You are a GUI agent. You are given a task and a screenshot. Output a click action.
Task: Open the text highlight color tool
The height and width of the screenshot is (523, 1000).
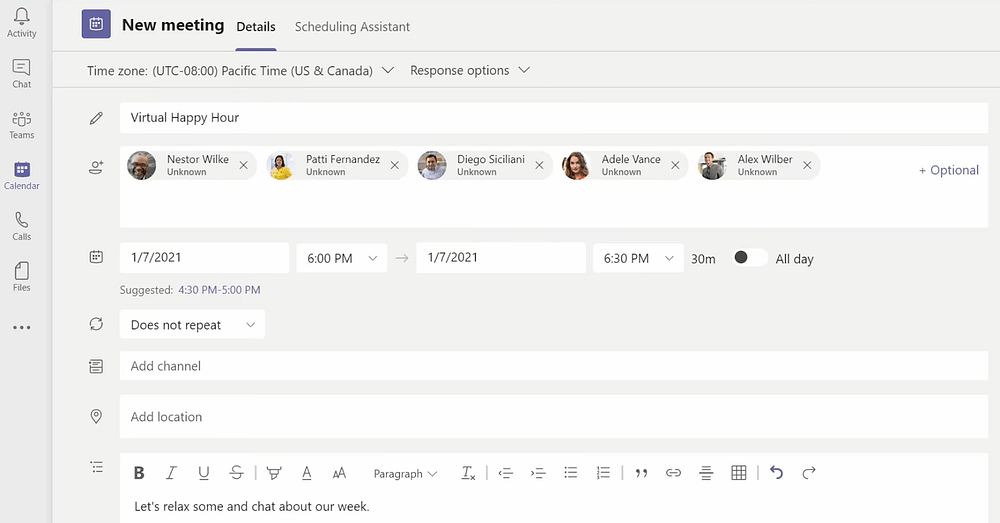274,473
